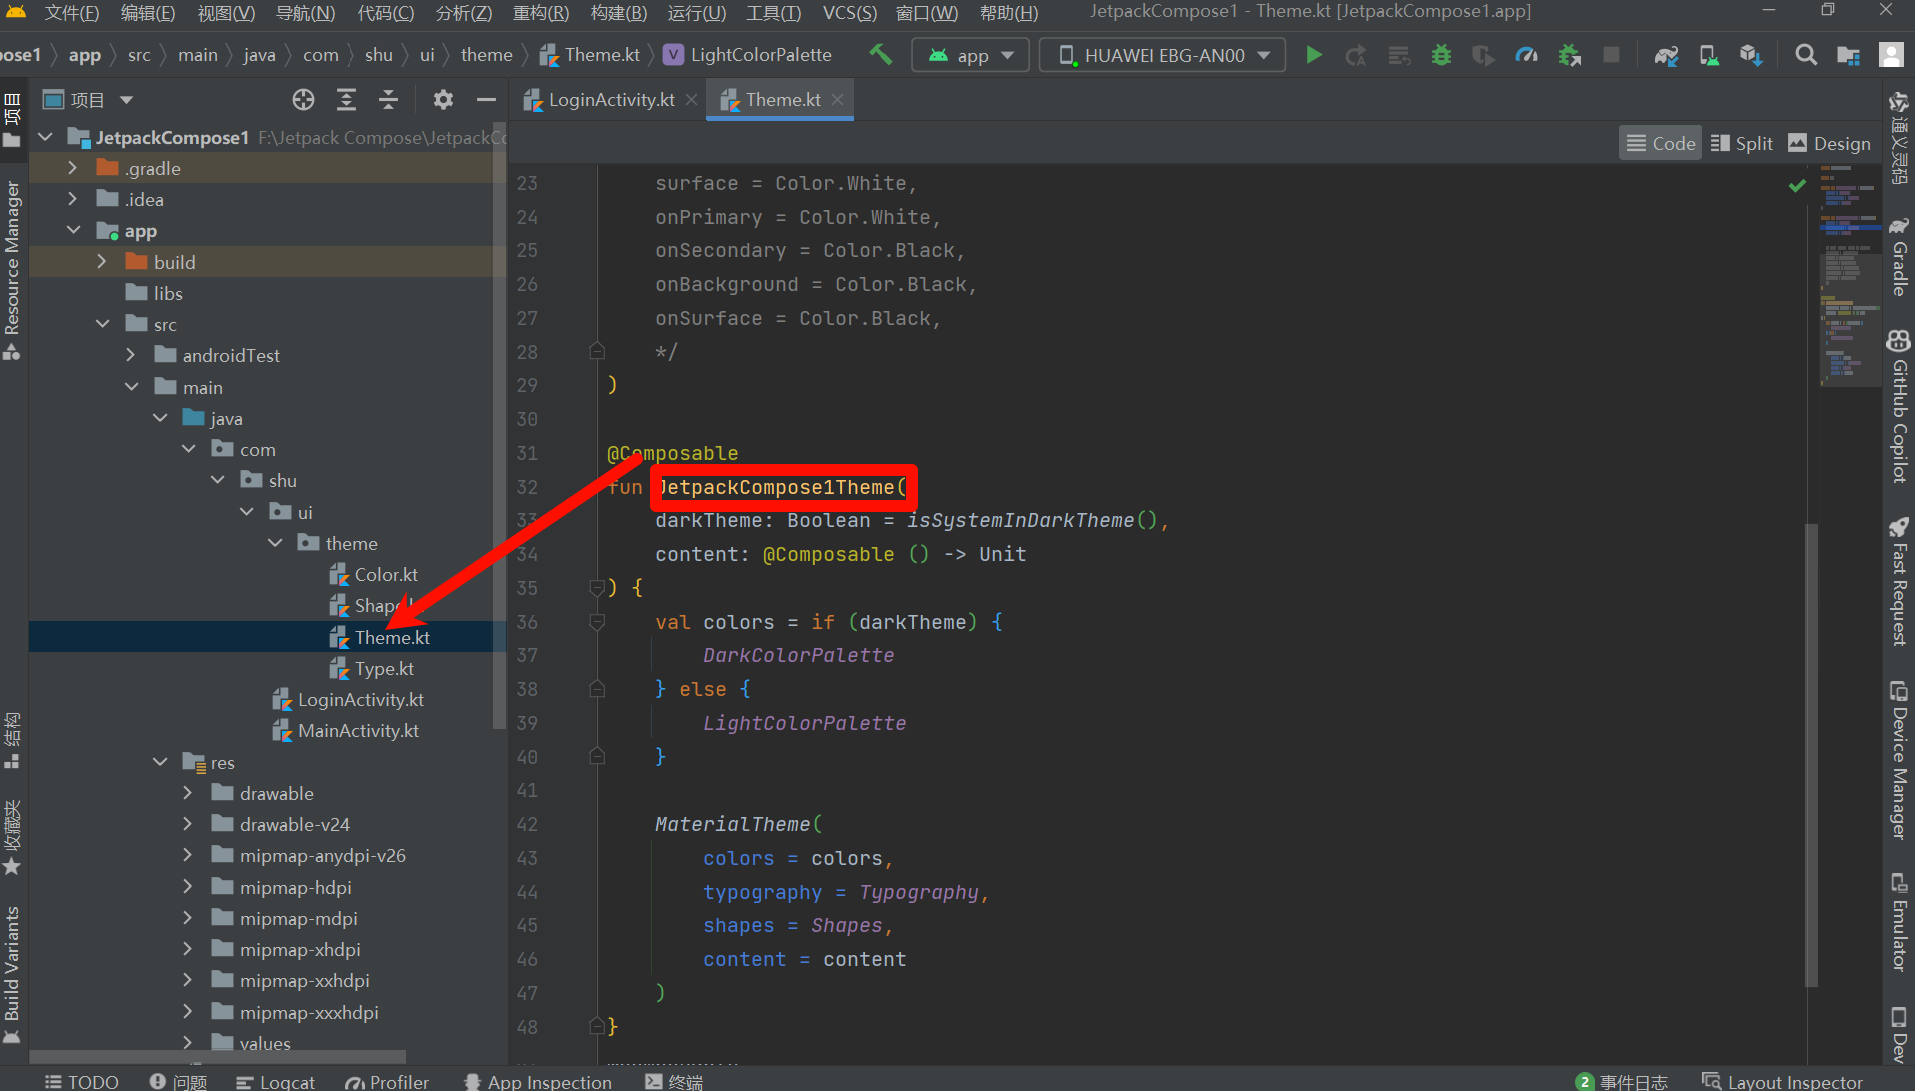The height and width of the screenshot is (1091, 1915).
Task: Open the 运行(U) menu
Action: click(x=696, y=12)
